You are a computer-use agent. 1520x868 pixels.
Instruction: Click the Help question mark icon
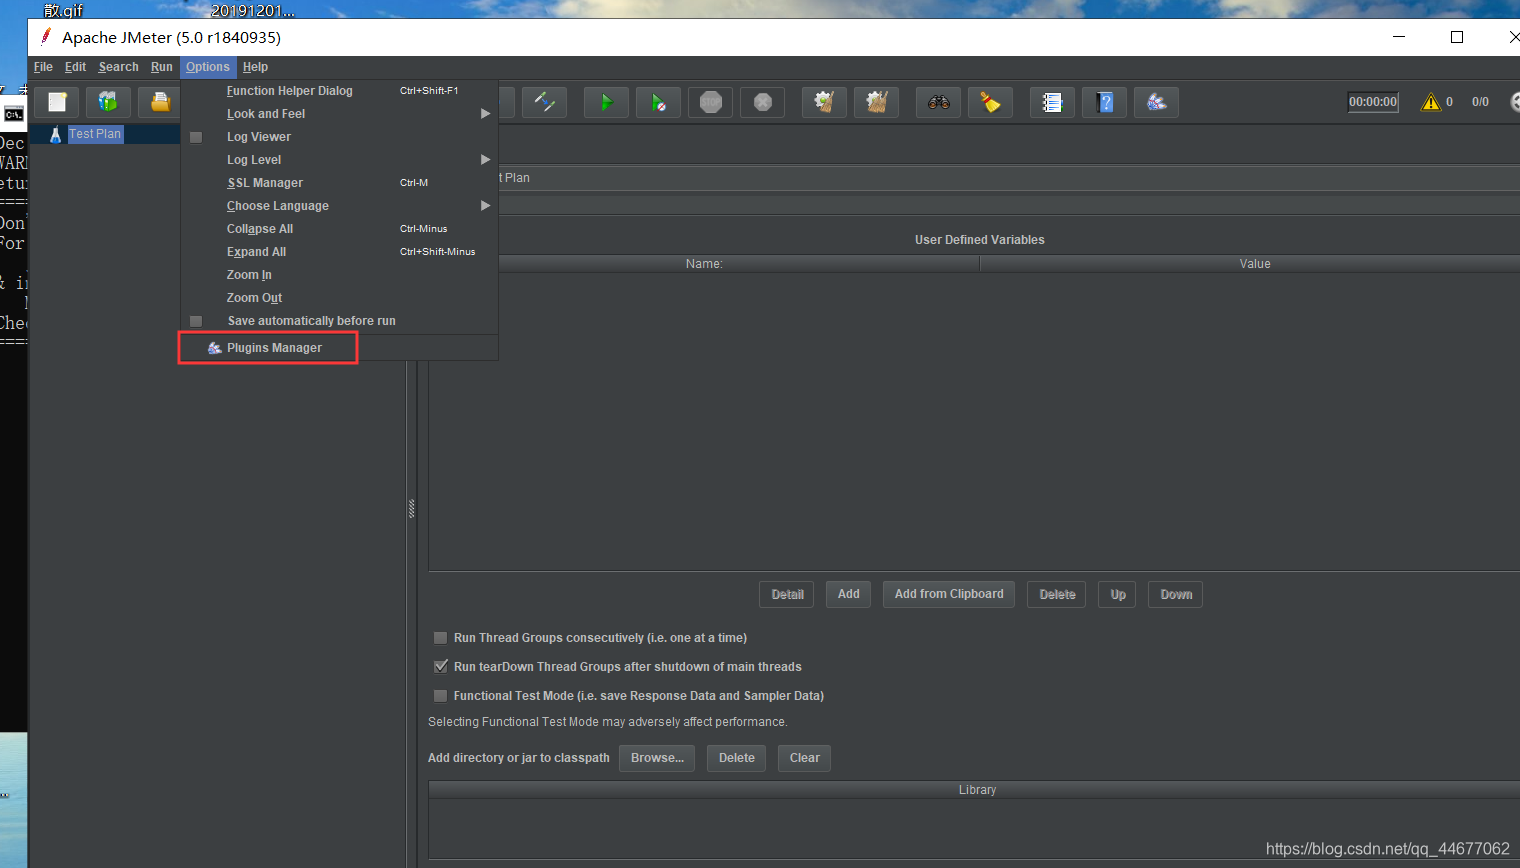(1104, 102)
